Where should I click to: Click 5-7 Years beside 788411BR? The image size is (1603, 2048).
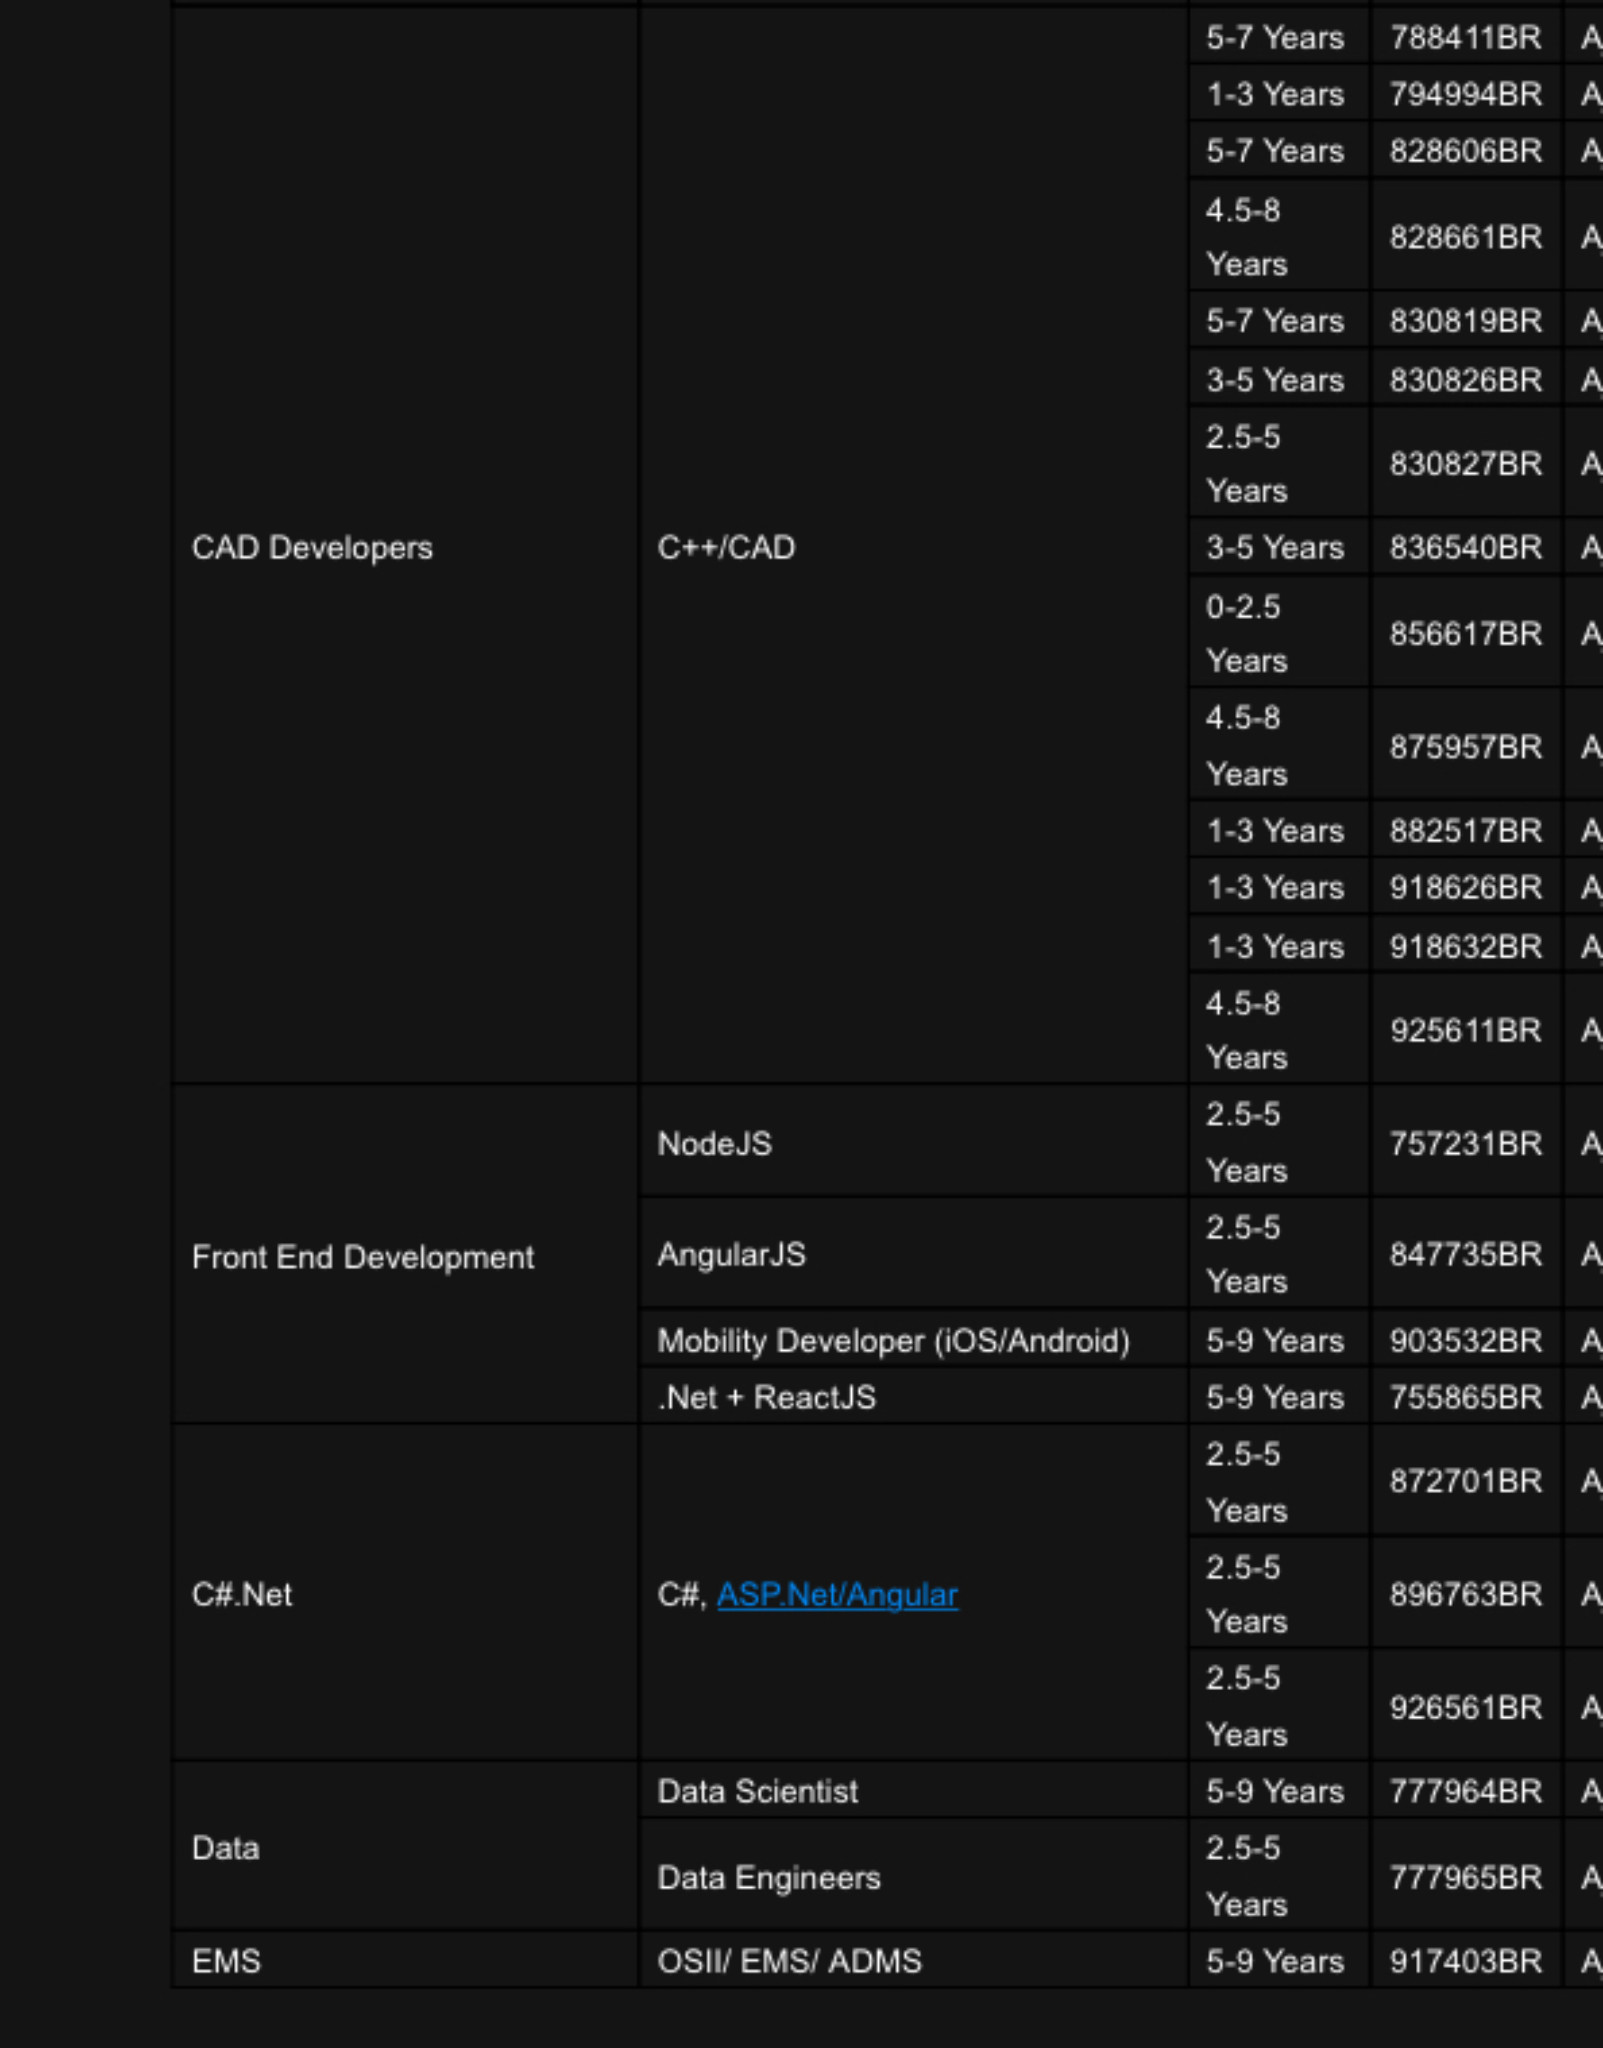1278,38
